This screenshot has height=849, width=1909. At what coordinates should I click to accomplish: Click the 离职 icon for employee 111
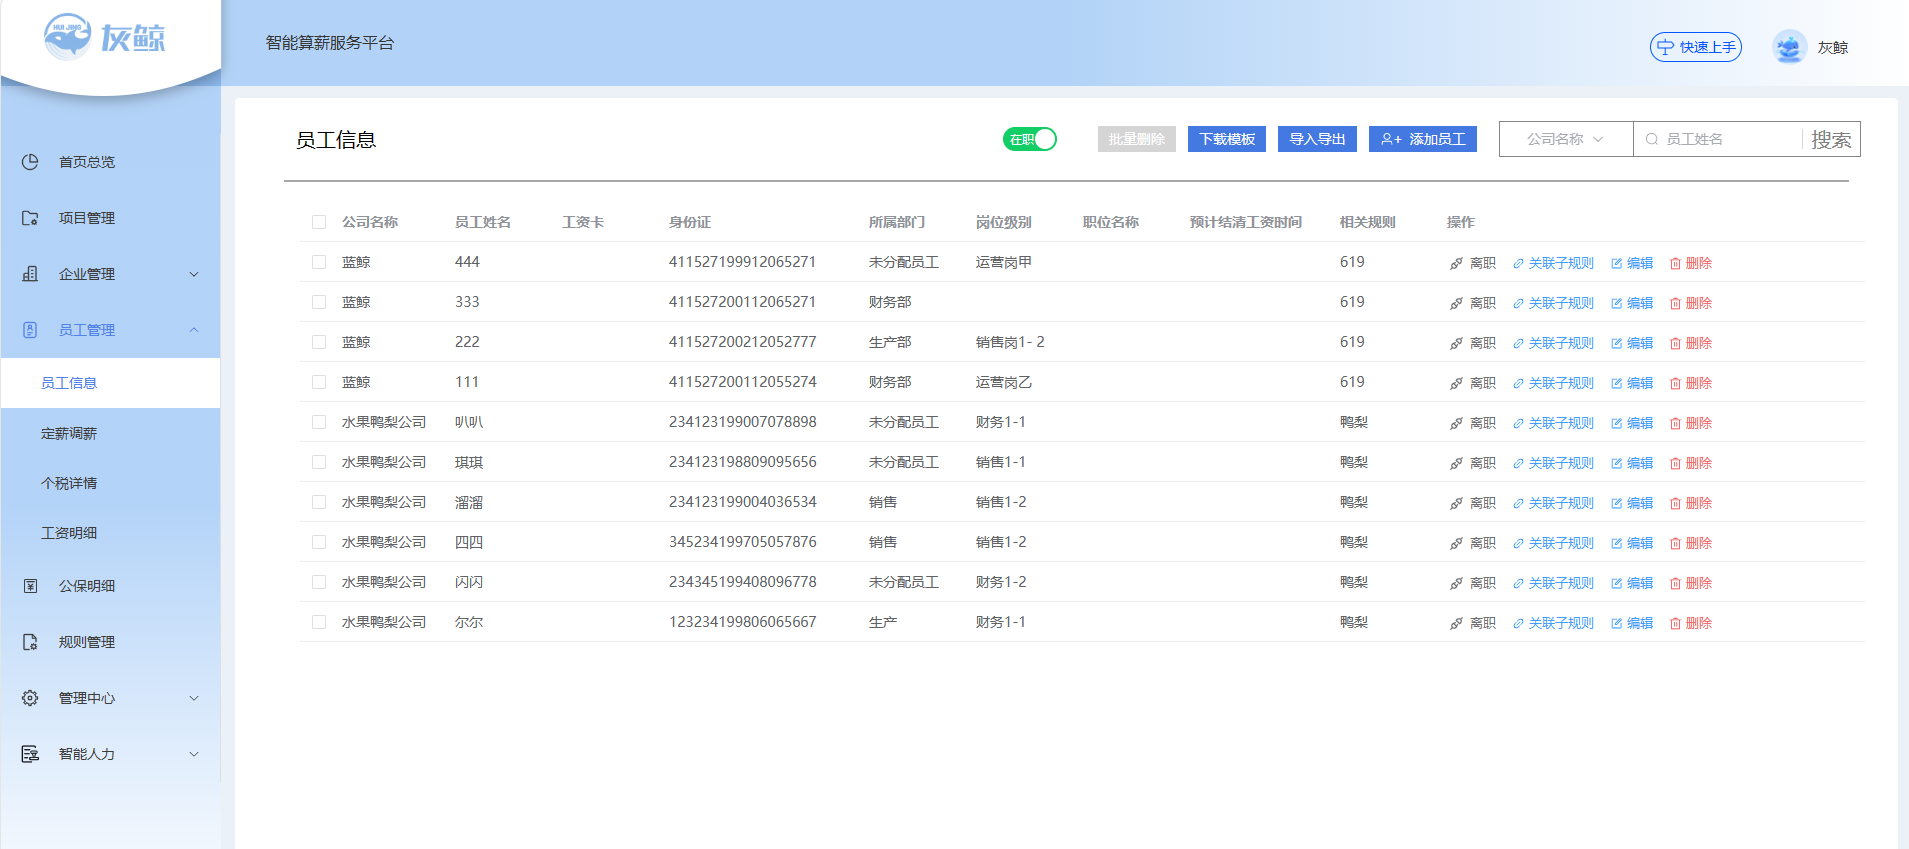point(1456,384)
